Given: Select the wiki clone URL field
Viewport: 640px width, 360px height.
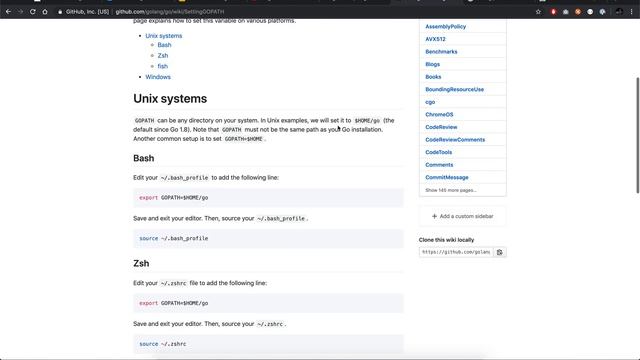Looking at the screenshot, I should 456,252.
